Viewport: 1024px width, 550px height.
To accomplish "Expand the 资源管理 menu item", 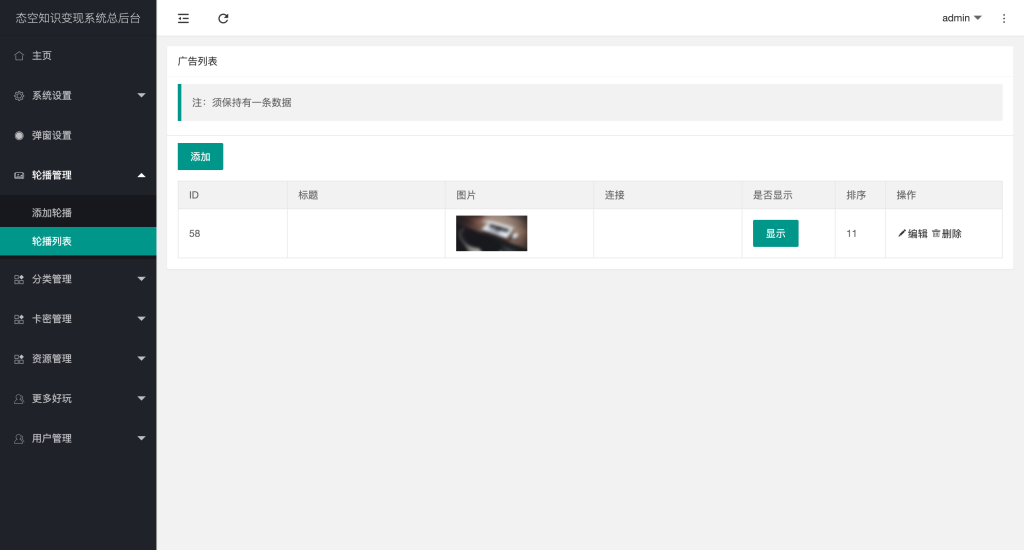I will pos(52,358).
